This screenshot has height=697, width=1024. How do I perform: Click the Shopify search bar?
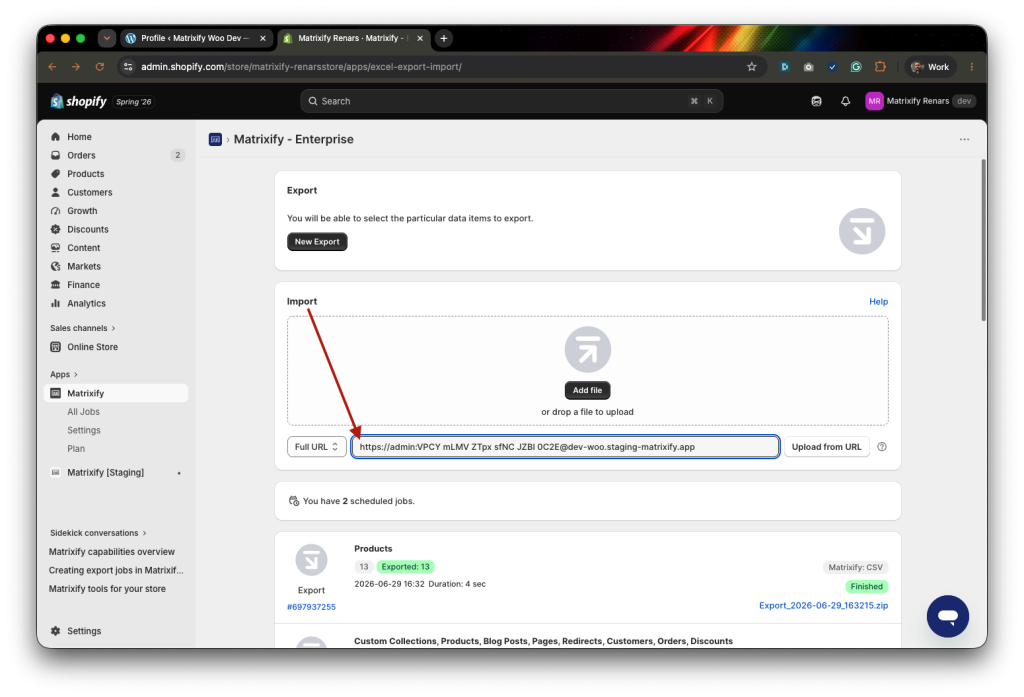click(511, 101)
